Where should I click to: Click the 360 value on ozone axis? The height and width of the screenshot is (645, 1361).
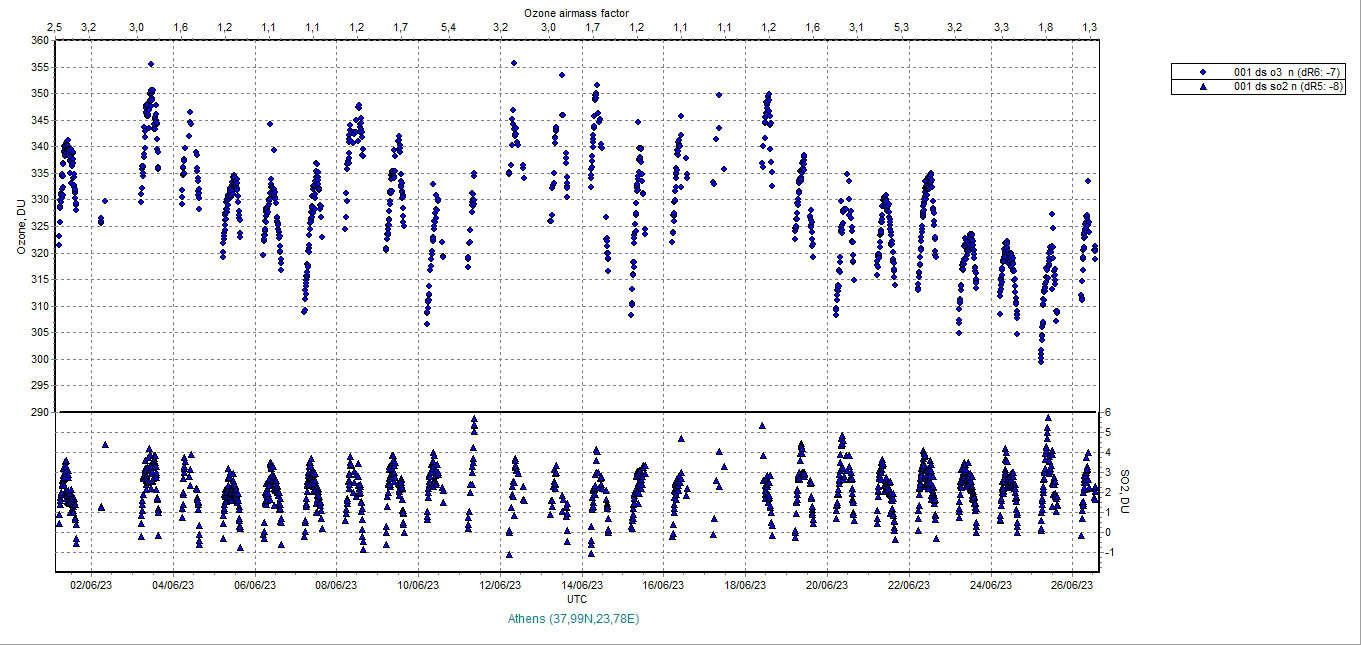39,41
